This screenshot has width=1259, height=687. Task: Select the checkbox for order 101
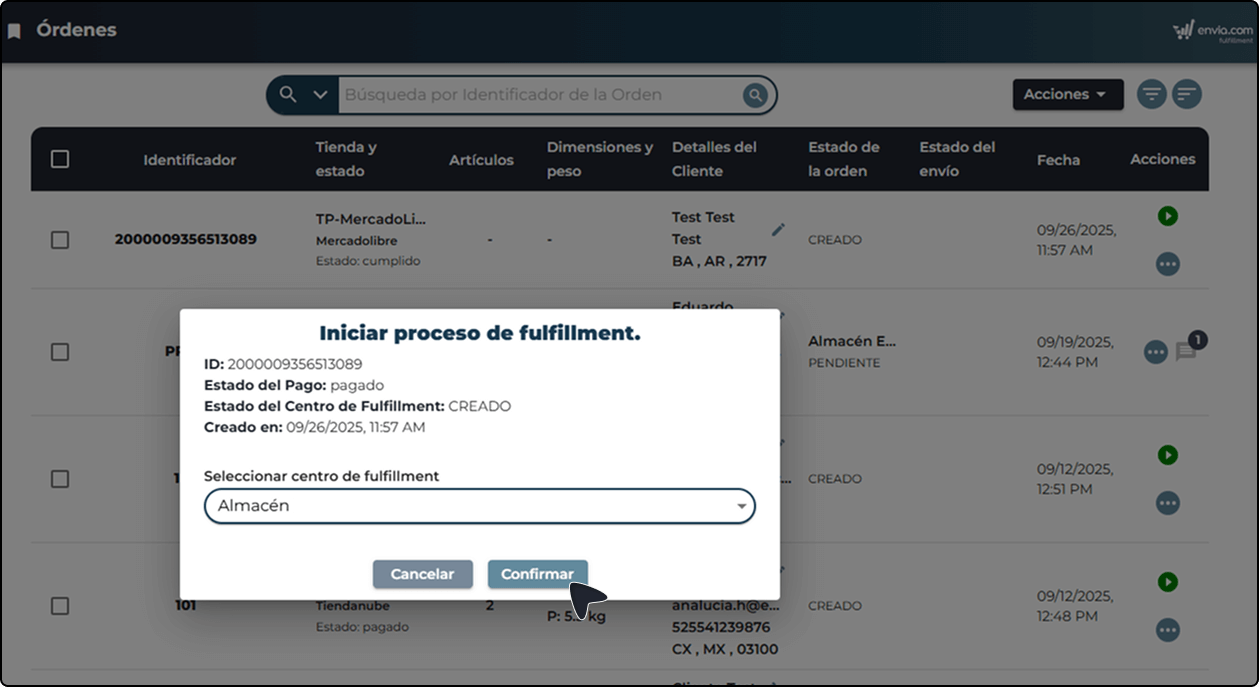click(60, 606)
